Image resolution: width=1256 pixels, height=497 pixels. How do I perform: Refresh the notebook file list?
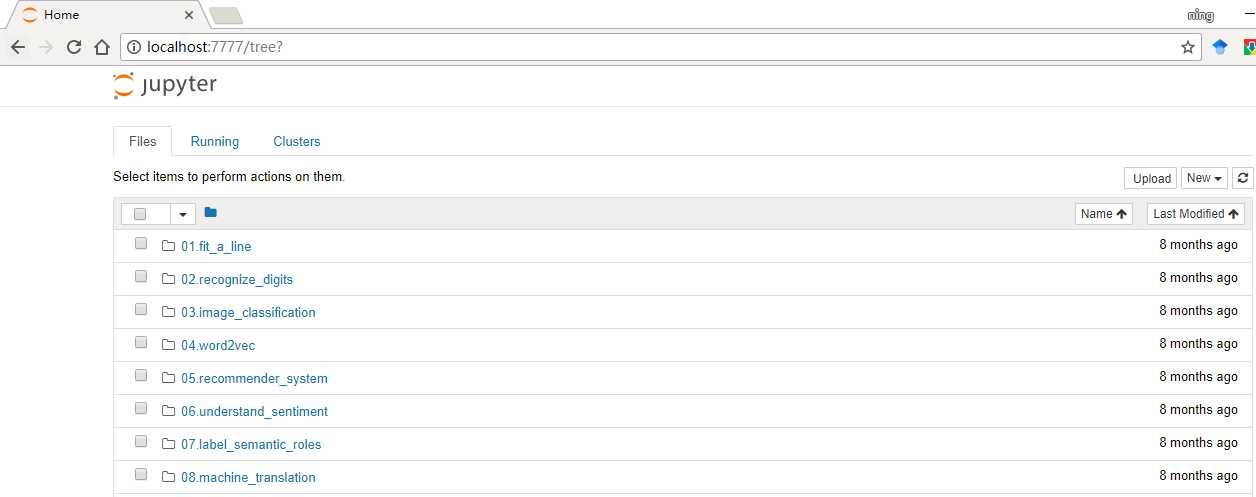coord(1243,178)
